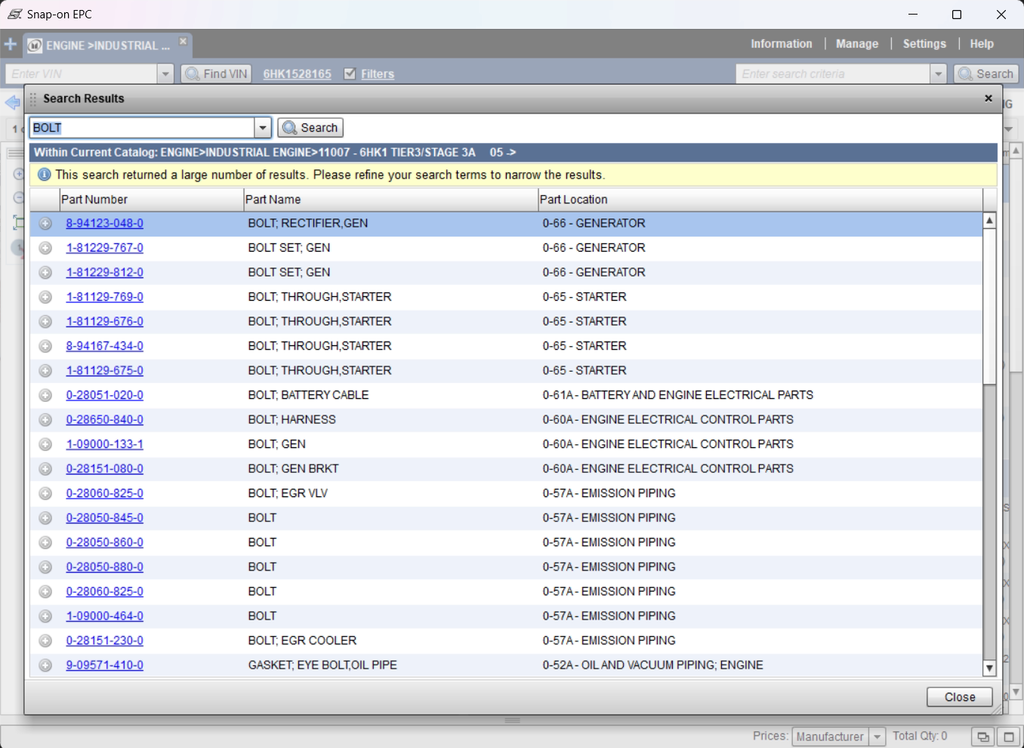Click the plus icon beside 1-81229-767-0
The width and height of the screenshot is (1024, 748).
tap(45, 248)
